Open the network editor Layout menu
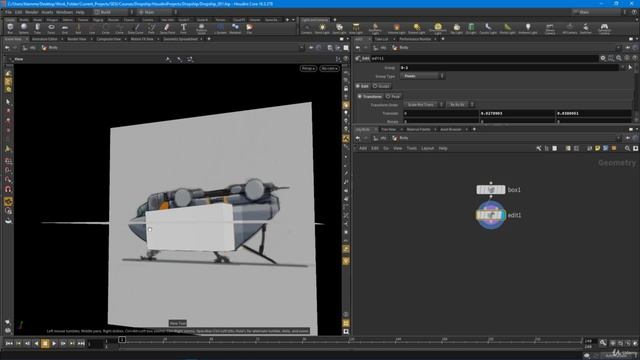This screenshot has height=360, width=640. coord(427,149)
